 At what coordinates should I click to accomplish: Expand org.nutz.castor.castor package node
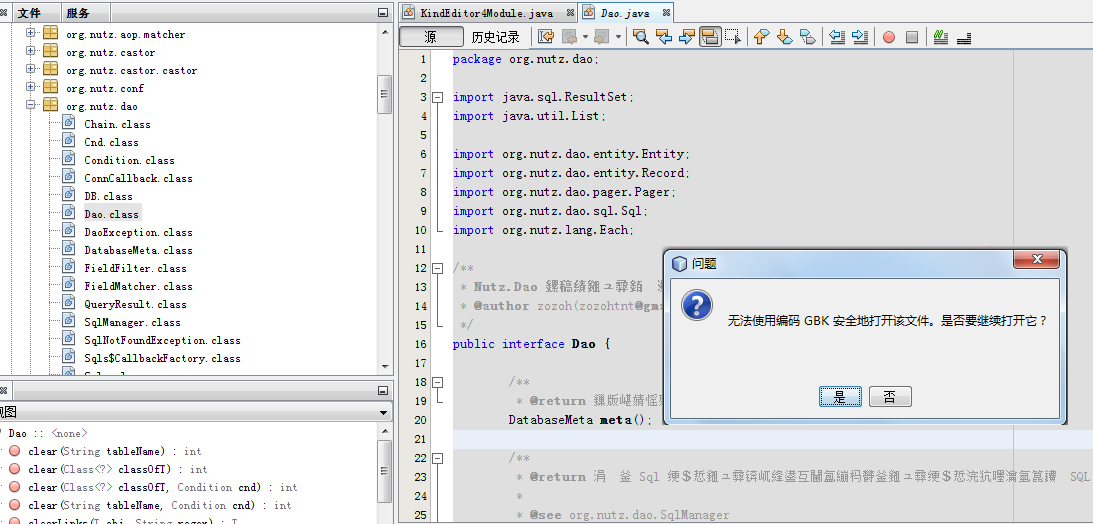30,69
